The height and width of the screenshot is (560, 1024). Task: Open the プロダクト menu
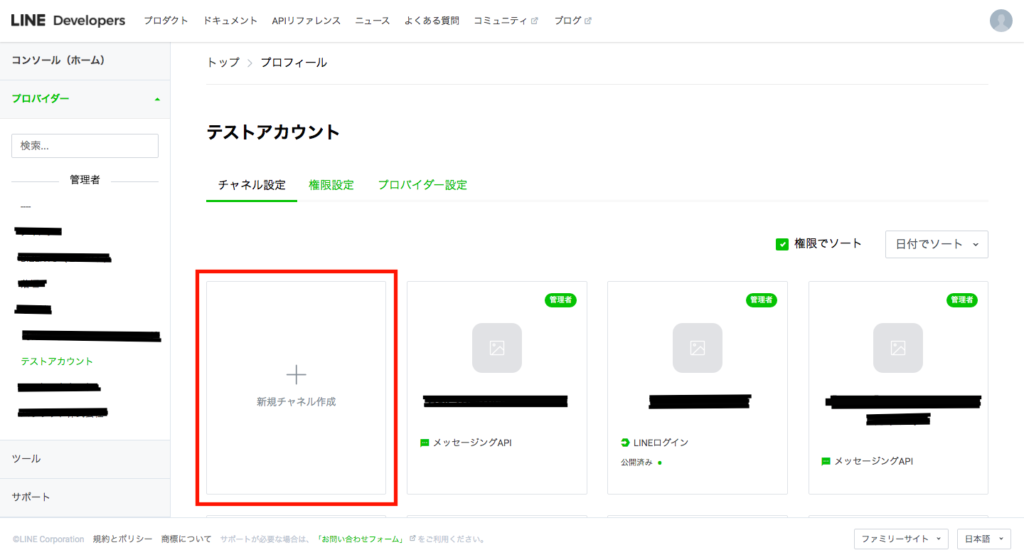[166, 21]
